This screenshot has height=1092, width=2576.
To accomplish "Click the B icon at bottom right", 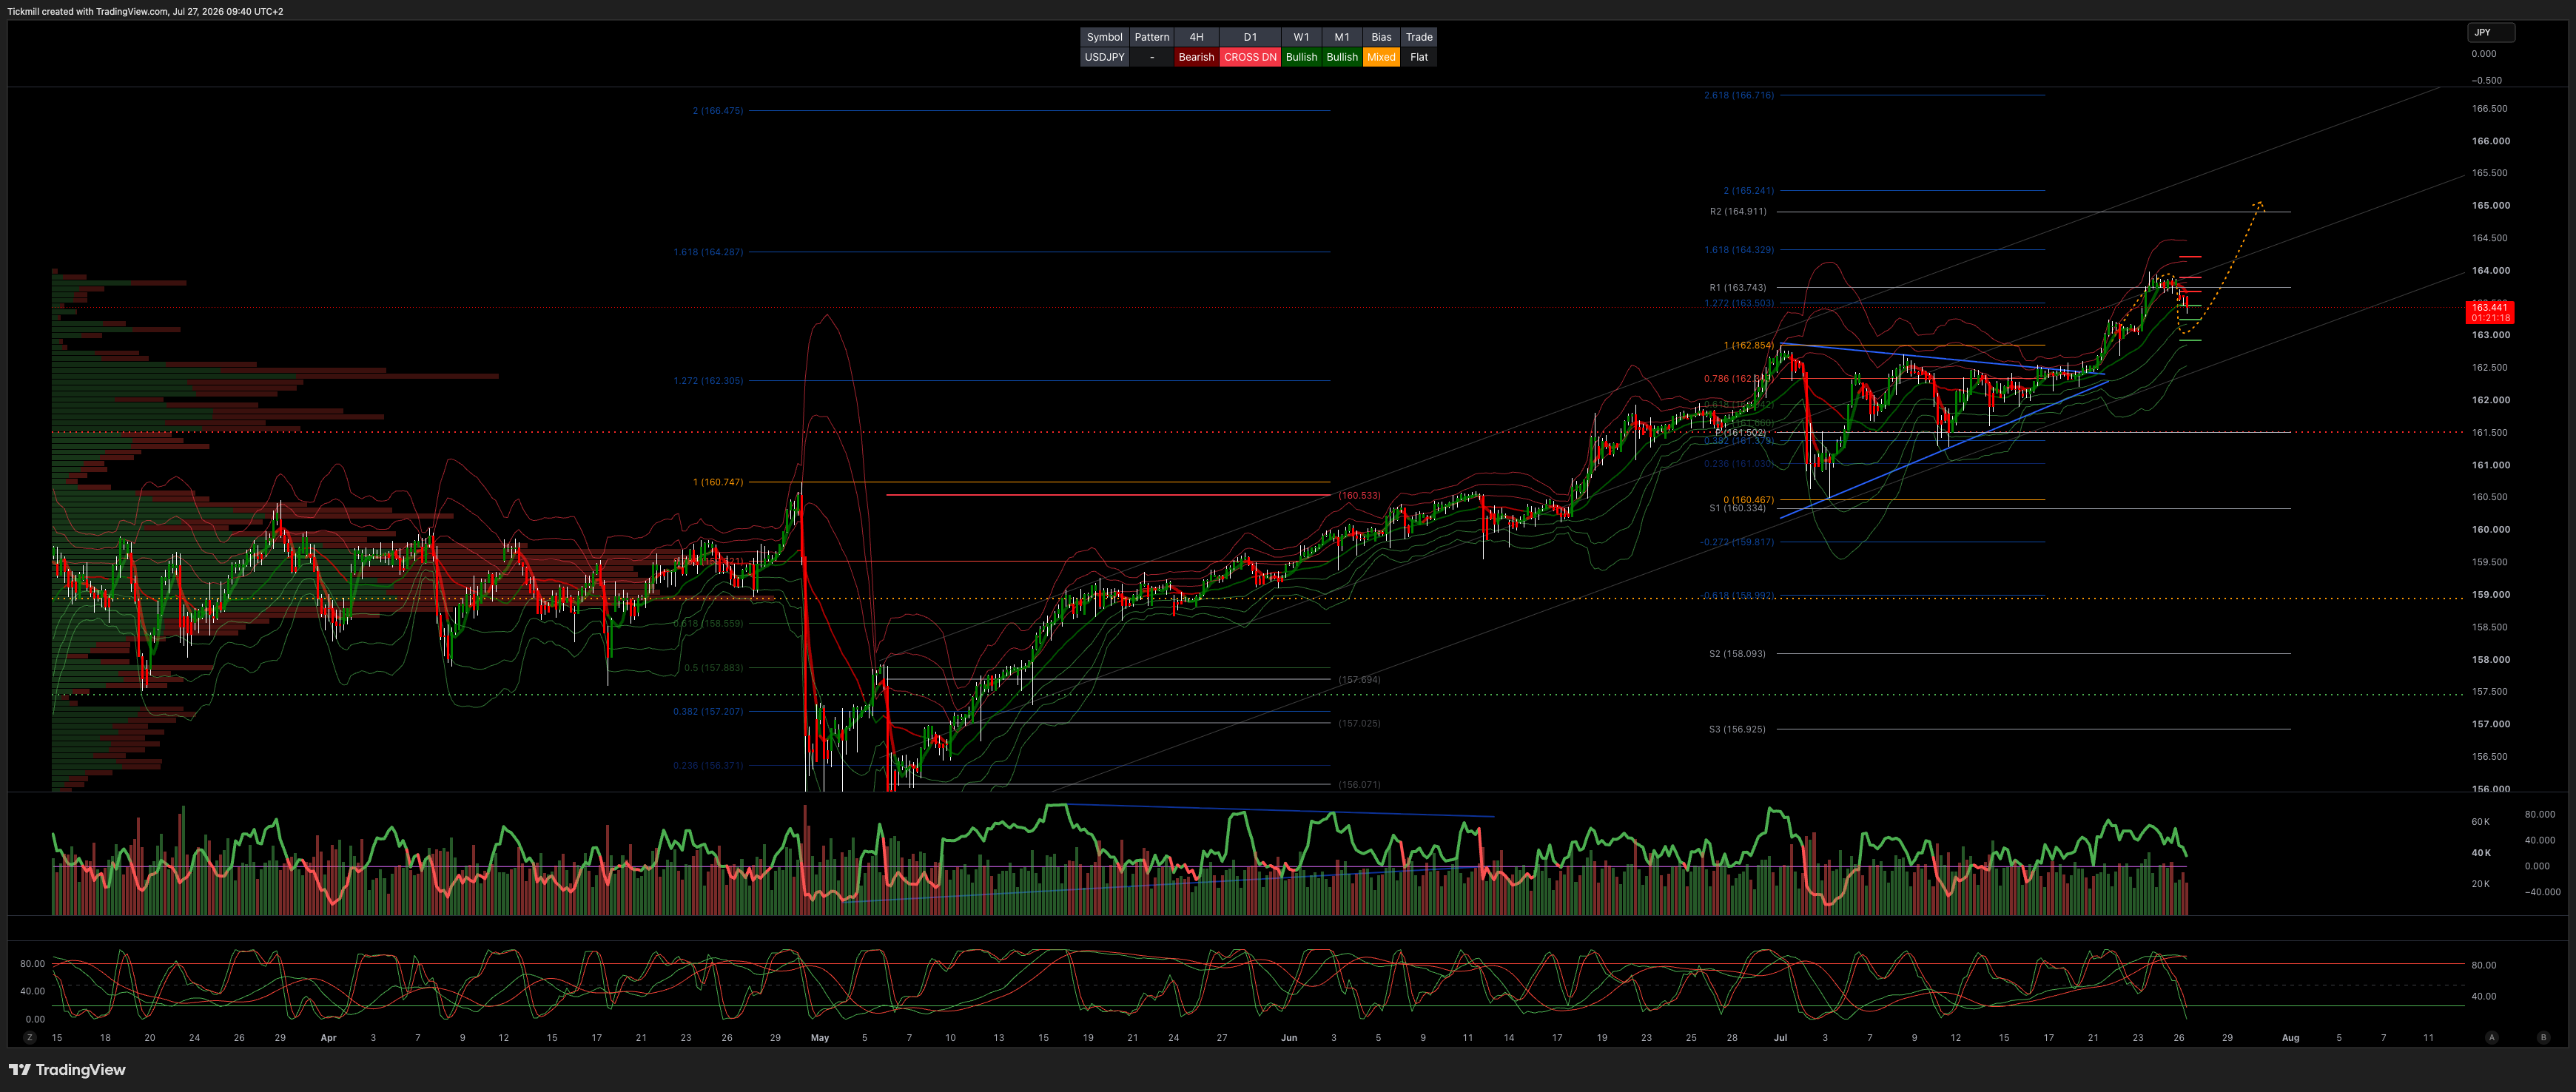I will [2543, 1037].
